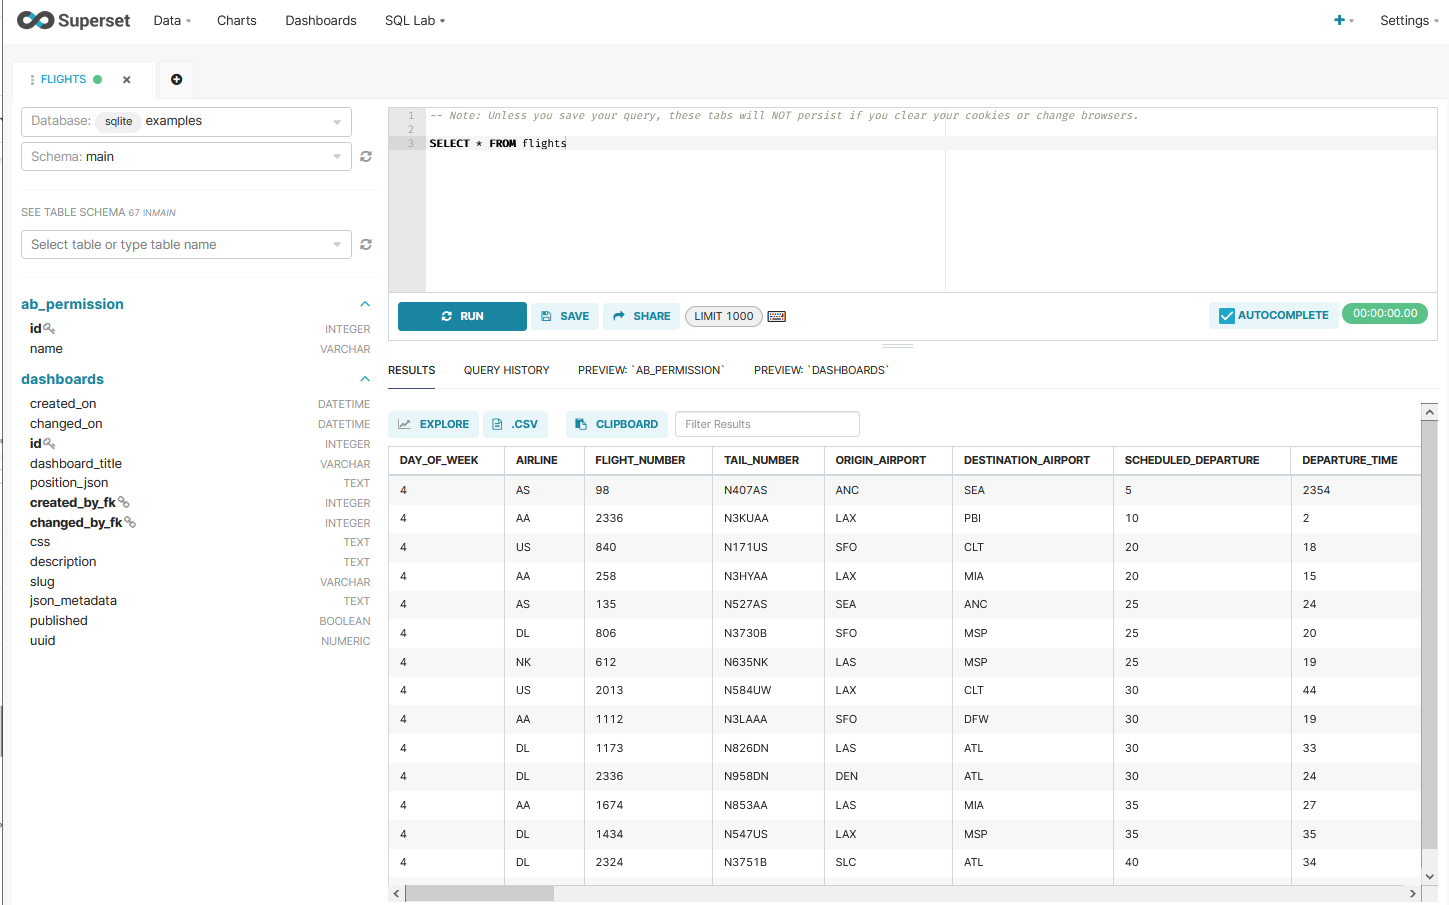This screenshot has width=1449, height=905.
Task: Open the Database selection dropdown
Action: pyautogui.click(x=186, y=121)
